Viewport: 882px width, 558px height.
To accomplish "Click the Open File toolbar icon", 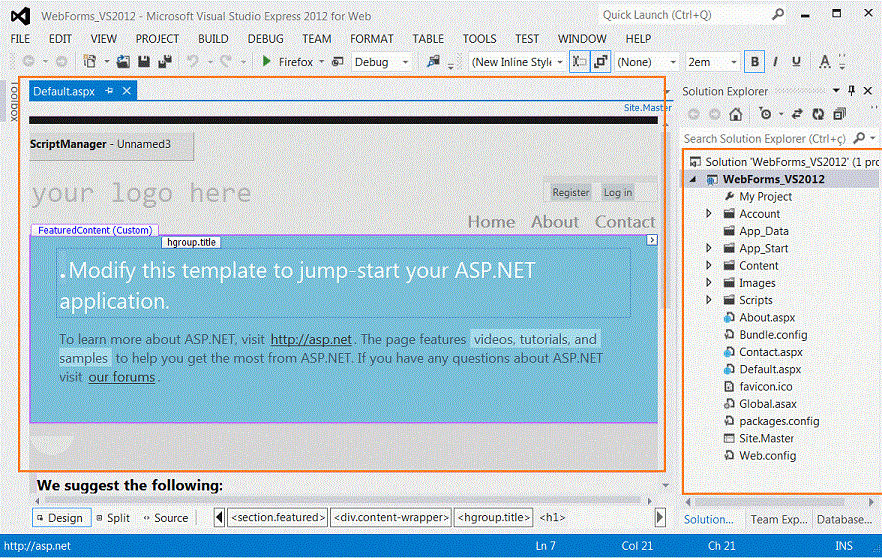I will [x=123, y=61].
